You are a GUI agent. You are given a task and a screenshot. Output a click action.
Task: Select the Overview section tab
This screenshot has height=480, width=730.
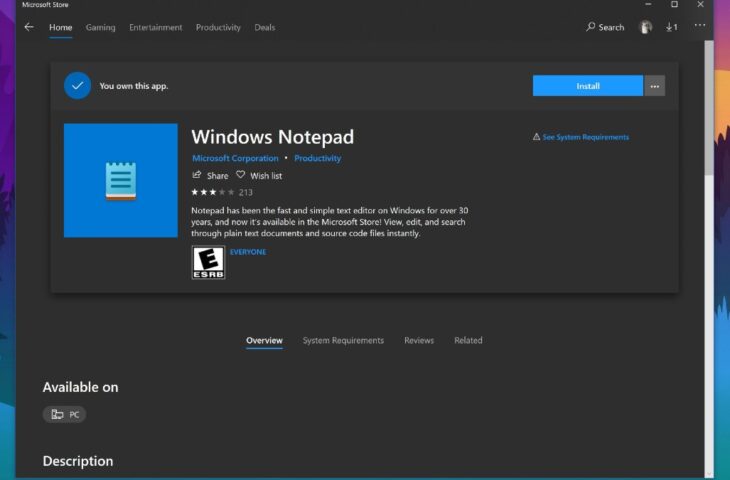(264, 340)
